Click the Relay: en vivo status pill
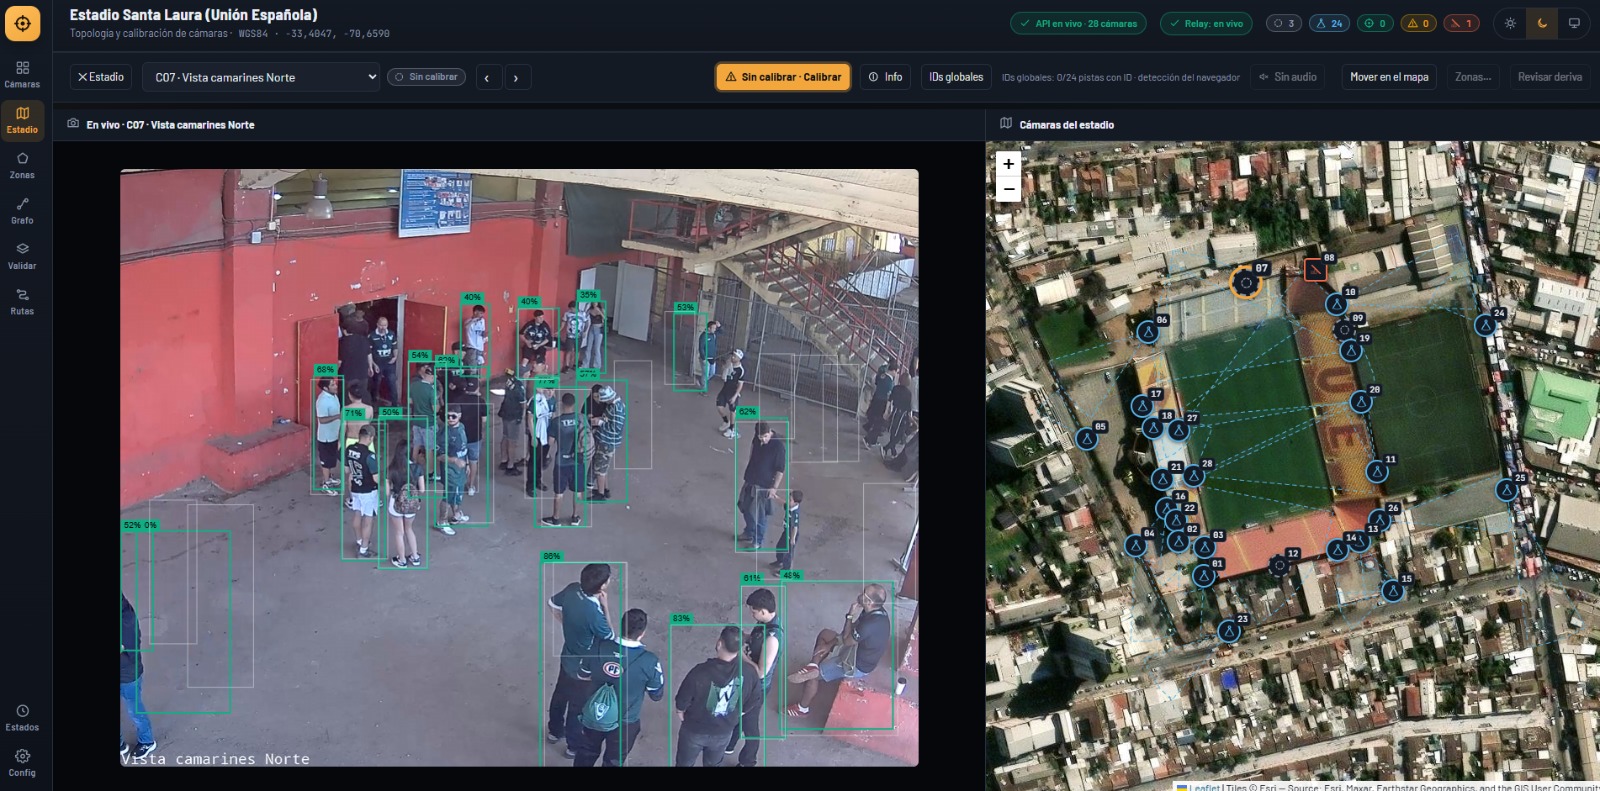1600x791 pixels. click(x=1206, y=23)
